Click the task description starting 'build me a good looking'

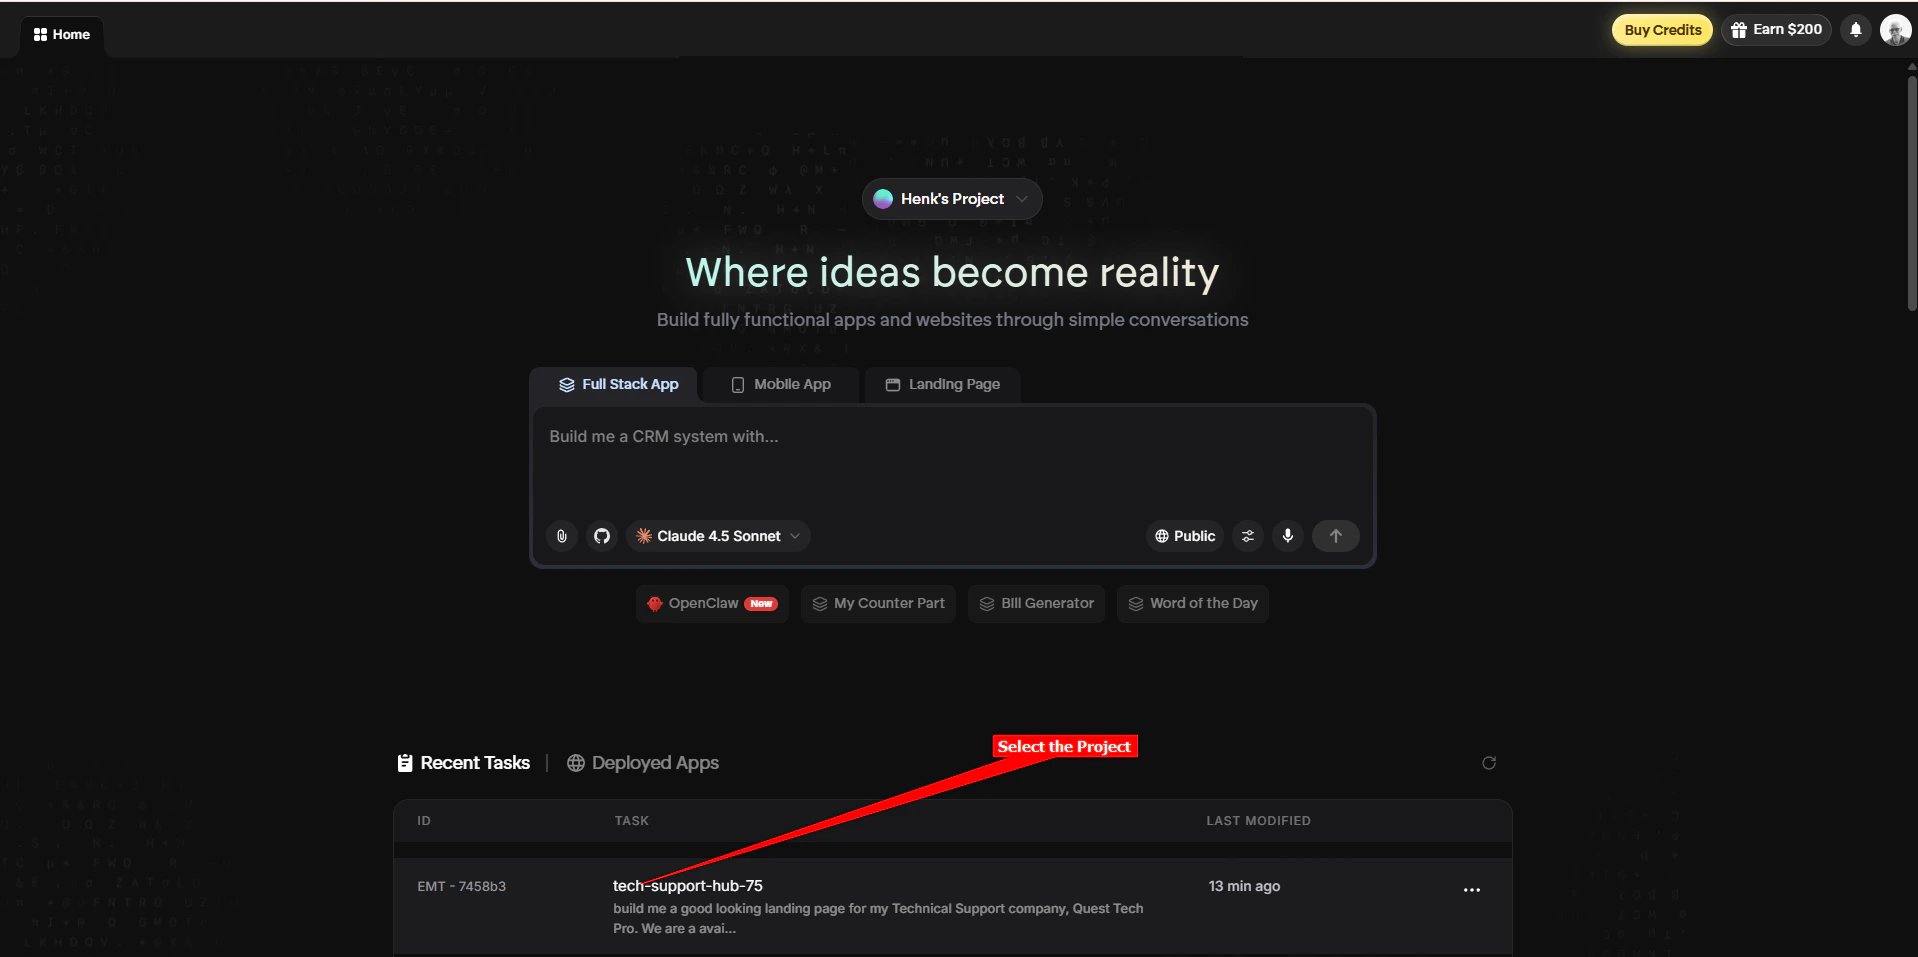coord(878,919)
